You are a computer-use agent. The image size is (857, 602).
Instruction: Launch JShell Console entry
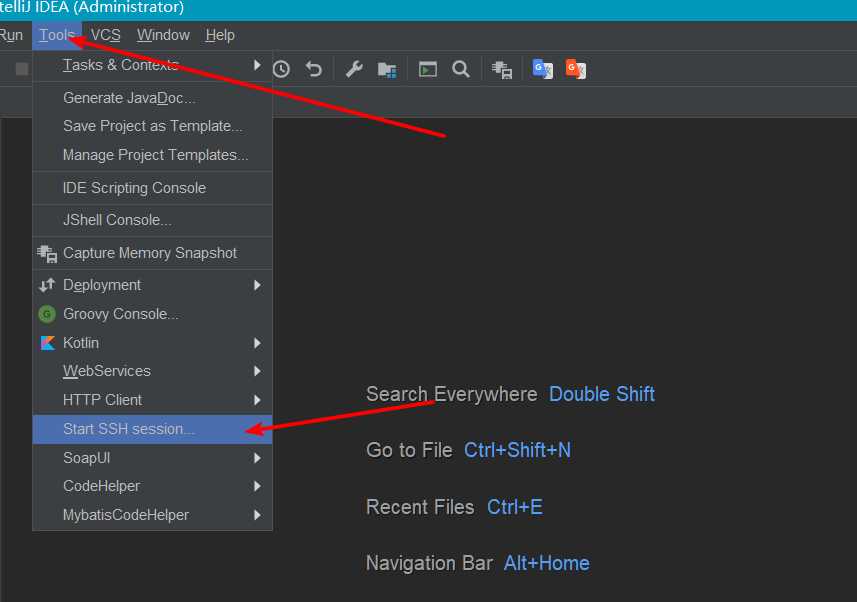point(152,220)
